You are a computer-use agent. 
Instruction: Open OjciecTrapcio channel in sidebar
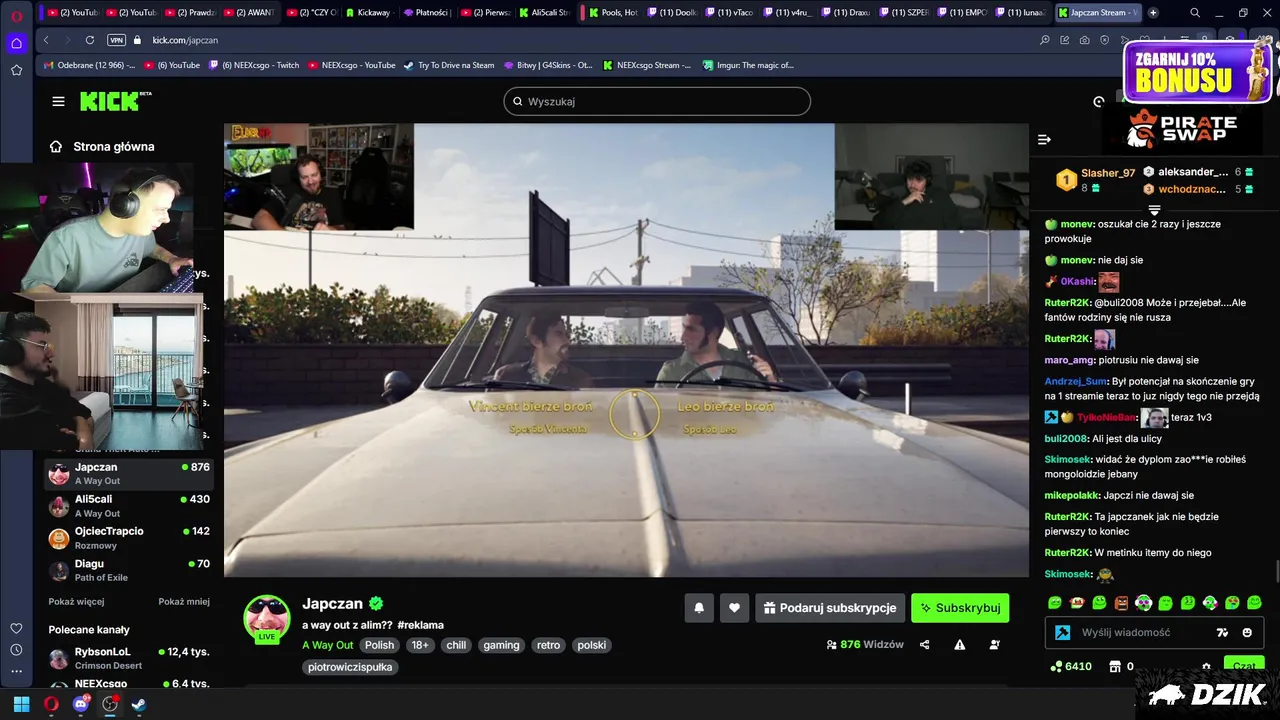(x=129, y=538)
